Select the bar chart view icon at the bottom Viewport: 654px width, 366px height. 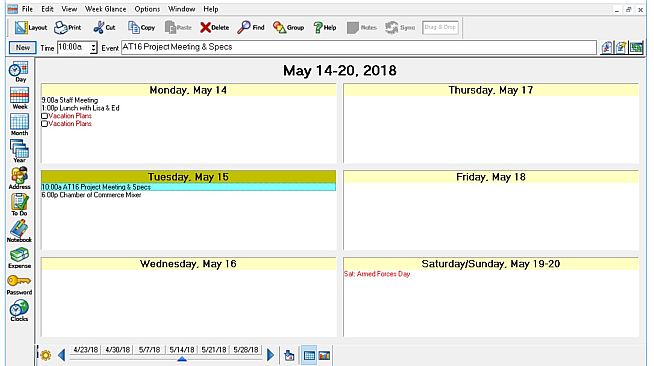324,356
